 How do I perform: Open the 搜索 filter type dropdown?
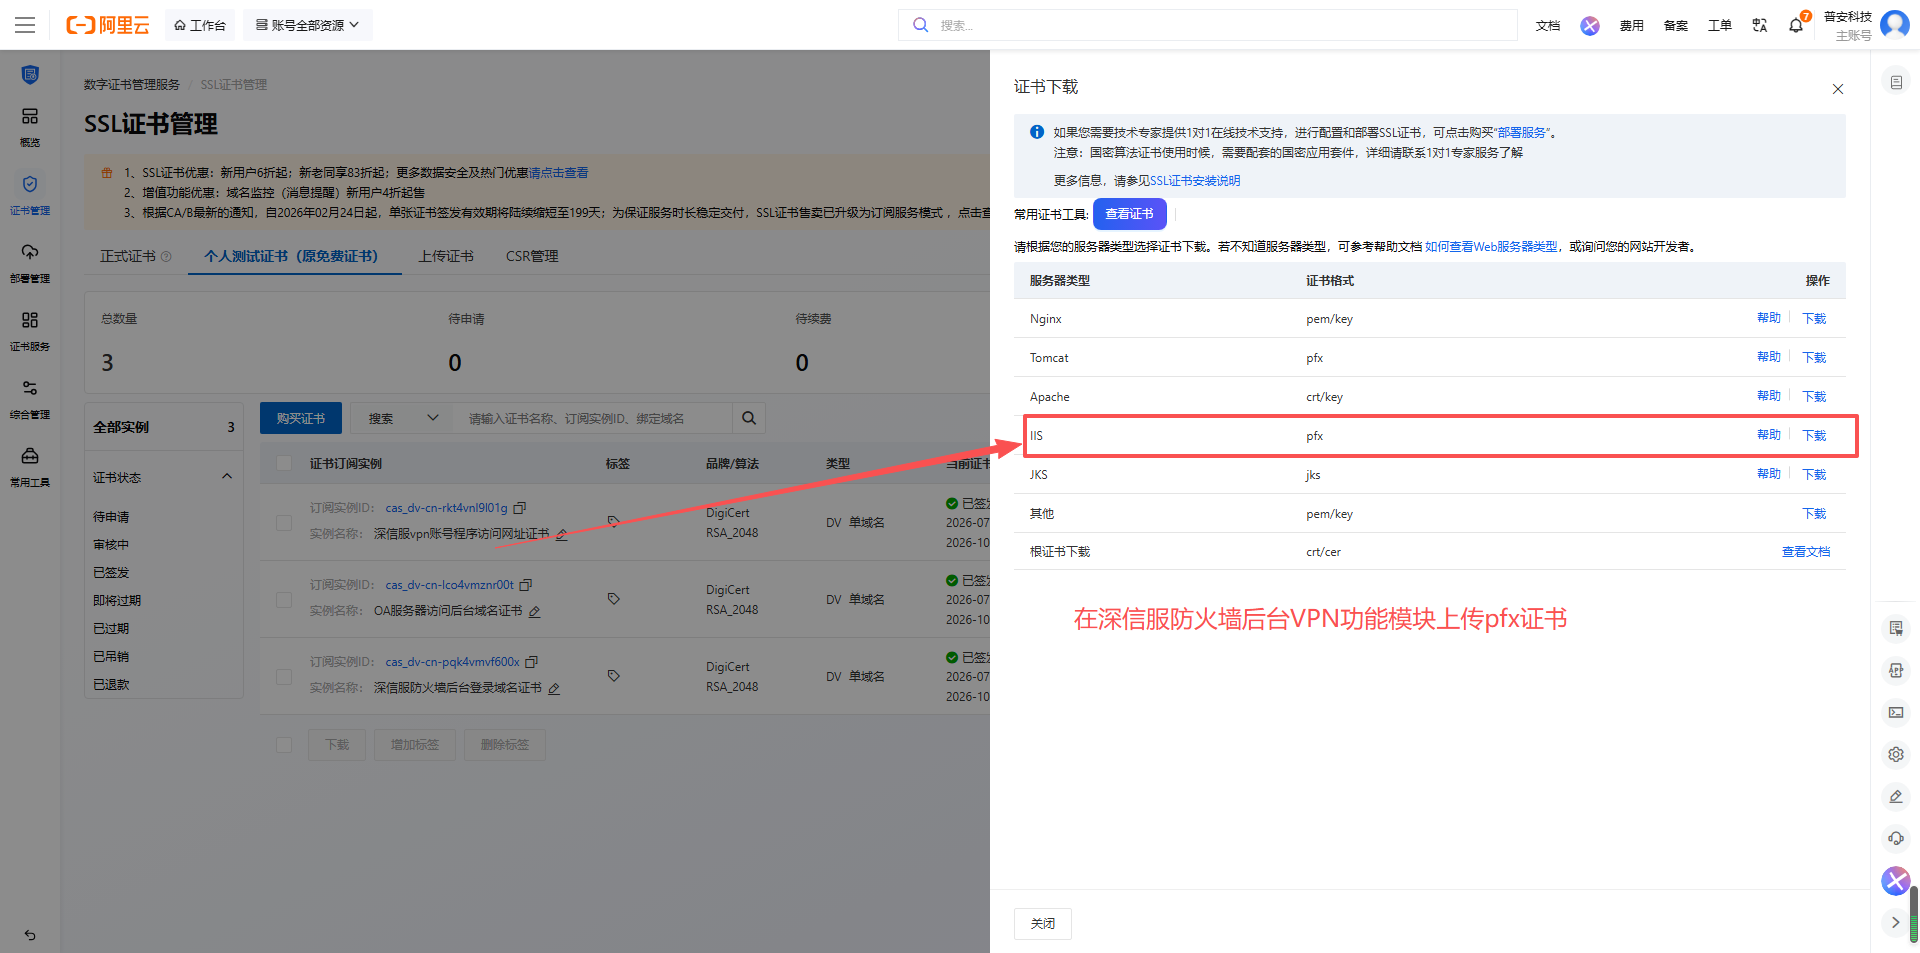[403, 418]
